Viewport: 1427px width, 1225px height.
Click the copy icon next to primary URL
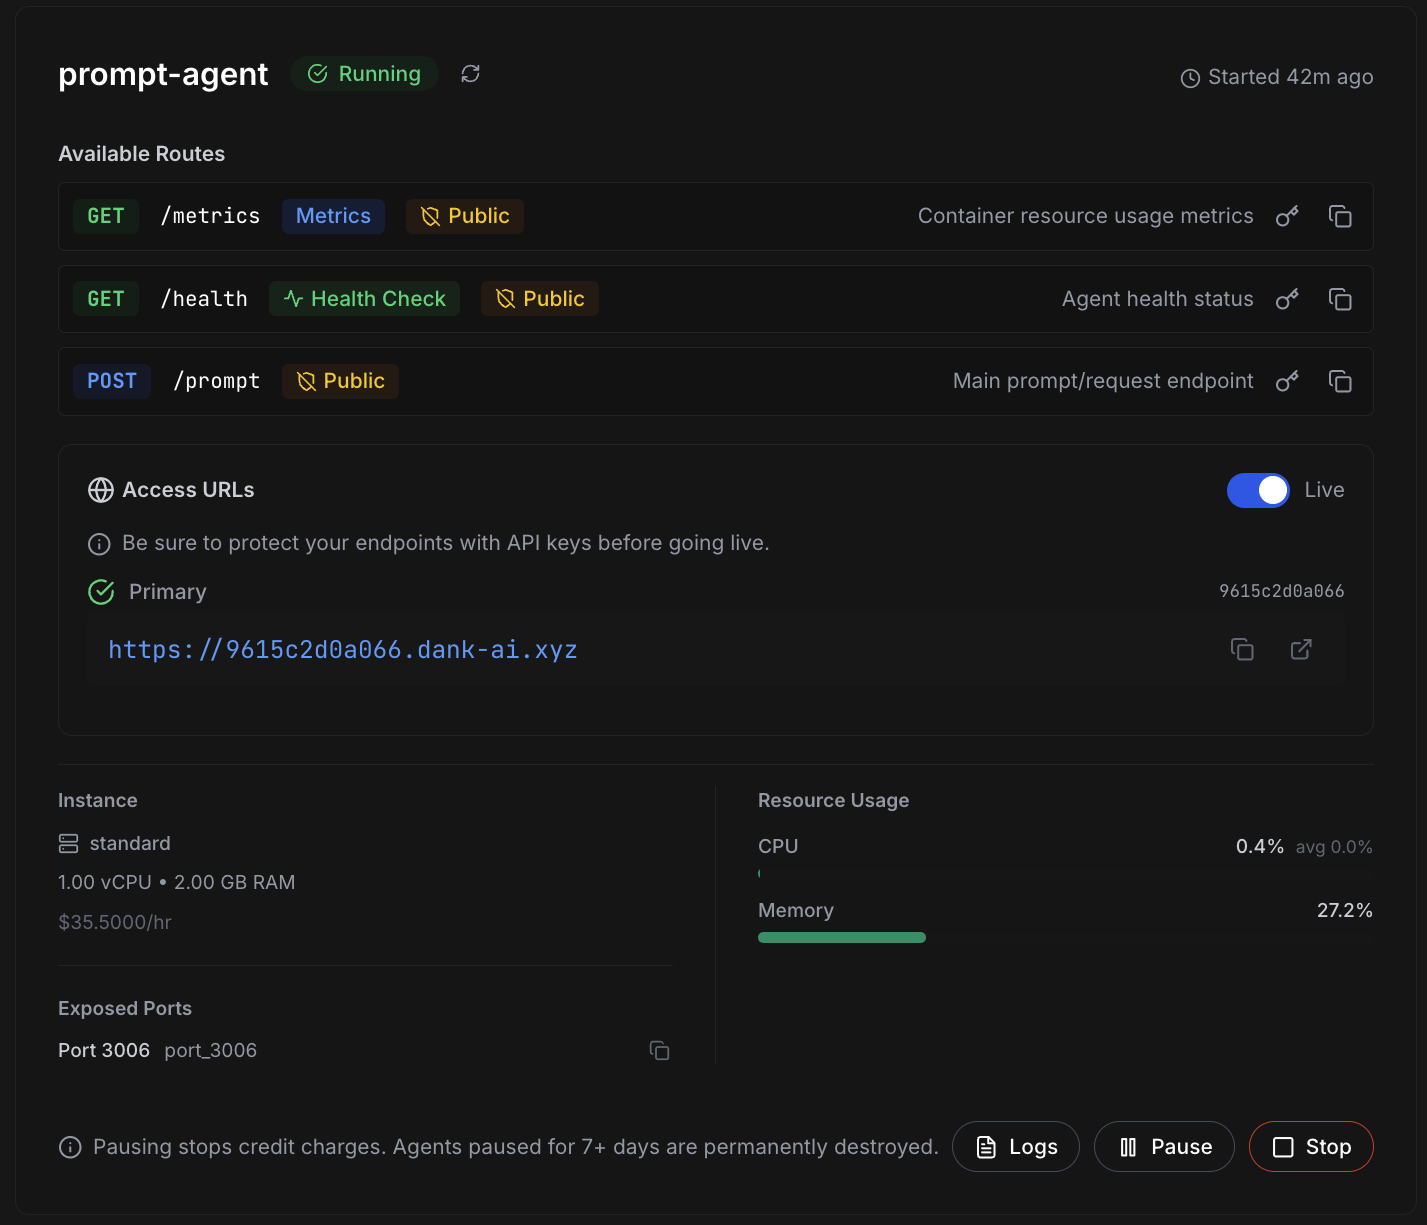tap(1242, 649)
